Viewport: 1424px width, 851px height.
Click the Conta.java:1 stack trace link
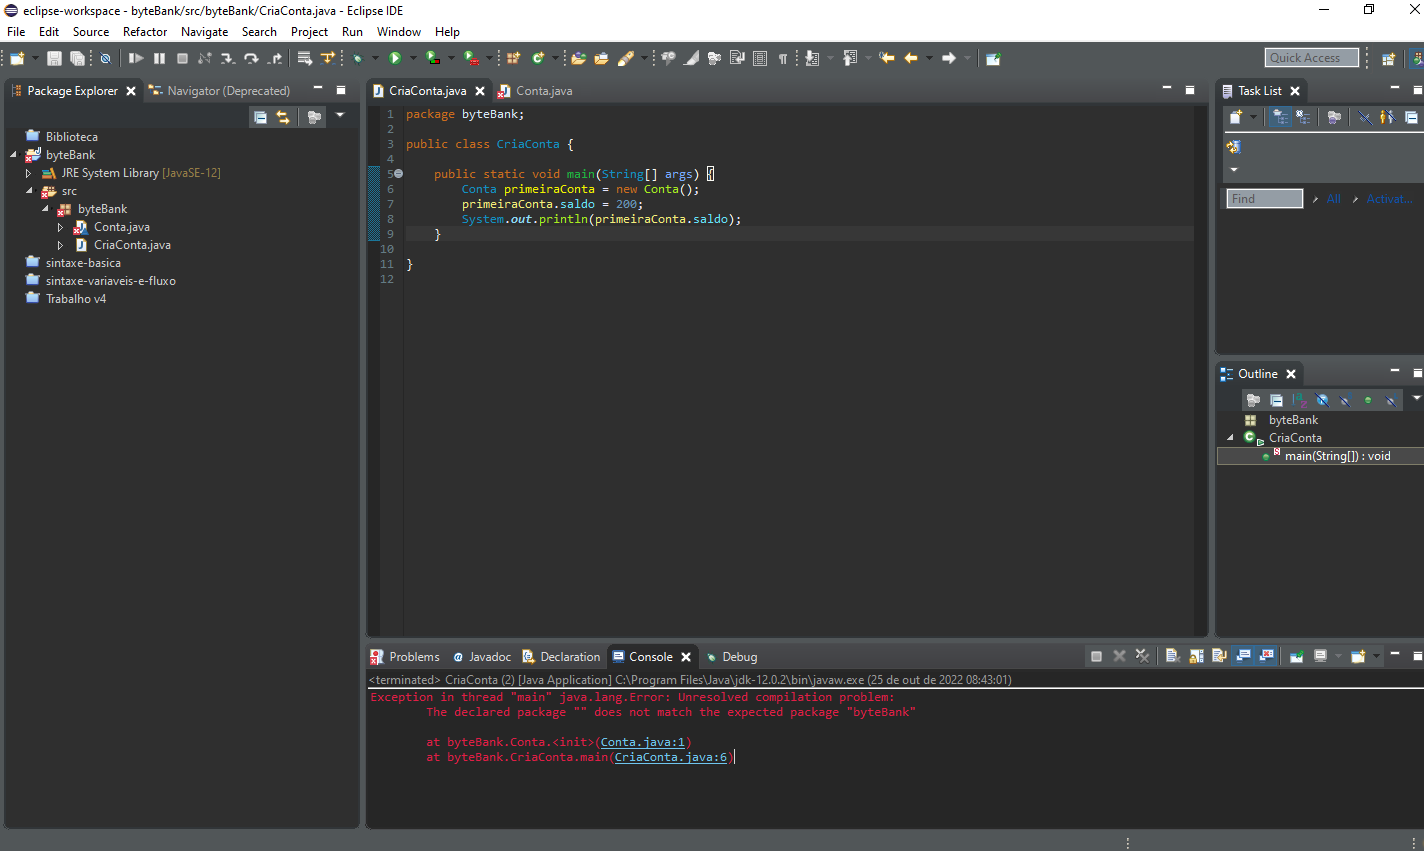[x=643, y=742]
